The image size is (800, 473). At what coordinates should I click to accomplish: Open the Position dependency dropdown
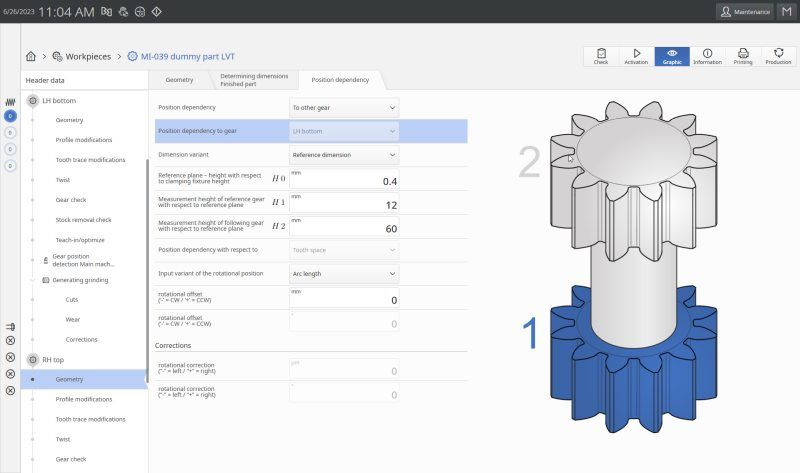[x=344, y=107]
